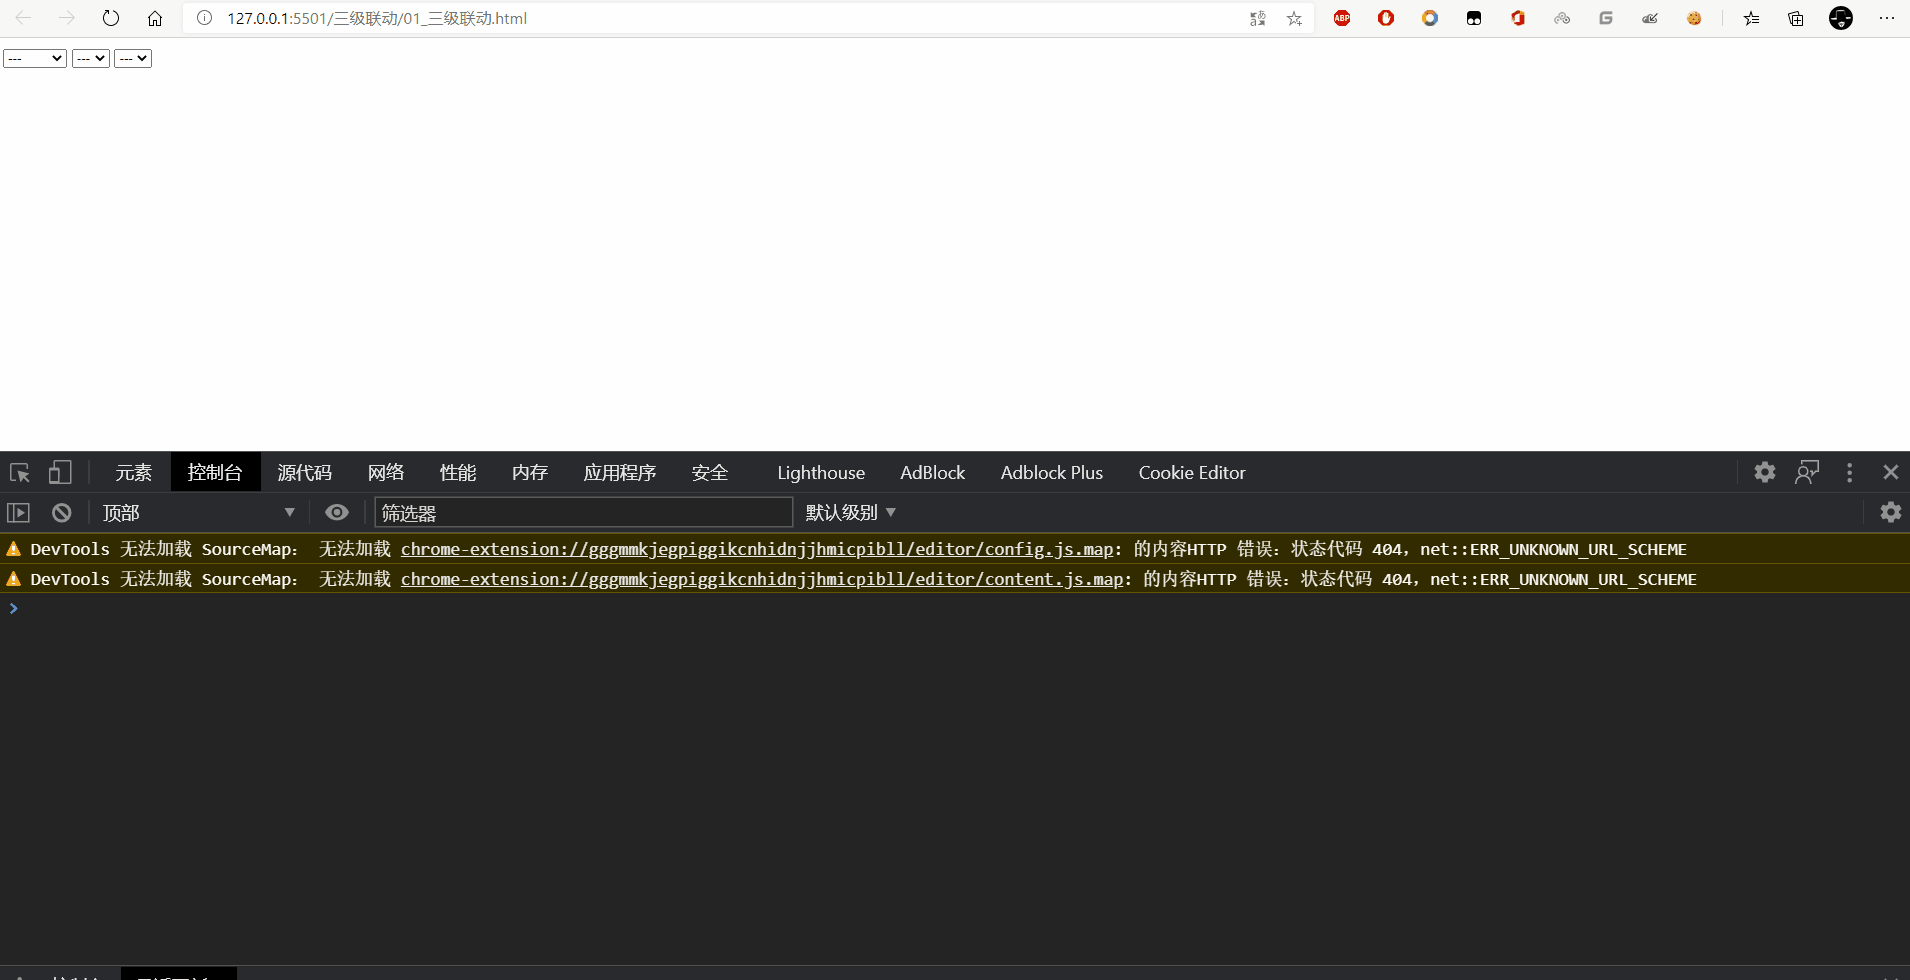Expand the second select dropdown
This screenshot has height=980, width=1910.
click(91, 59)
